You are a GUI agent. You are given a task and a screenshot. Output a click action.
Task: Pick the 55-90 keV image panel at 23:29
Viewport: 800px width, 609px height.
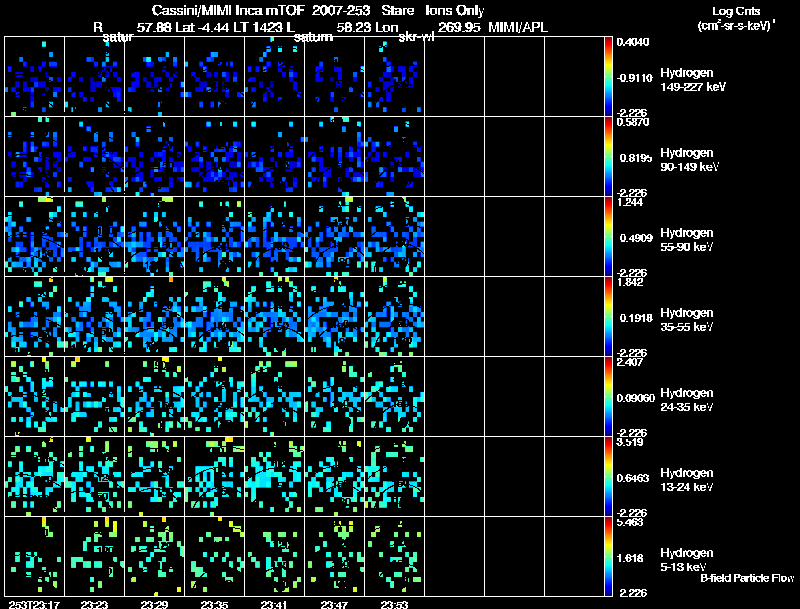pos(155,237)
